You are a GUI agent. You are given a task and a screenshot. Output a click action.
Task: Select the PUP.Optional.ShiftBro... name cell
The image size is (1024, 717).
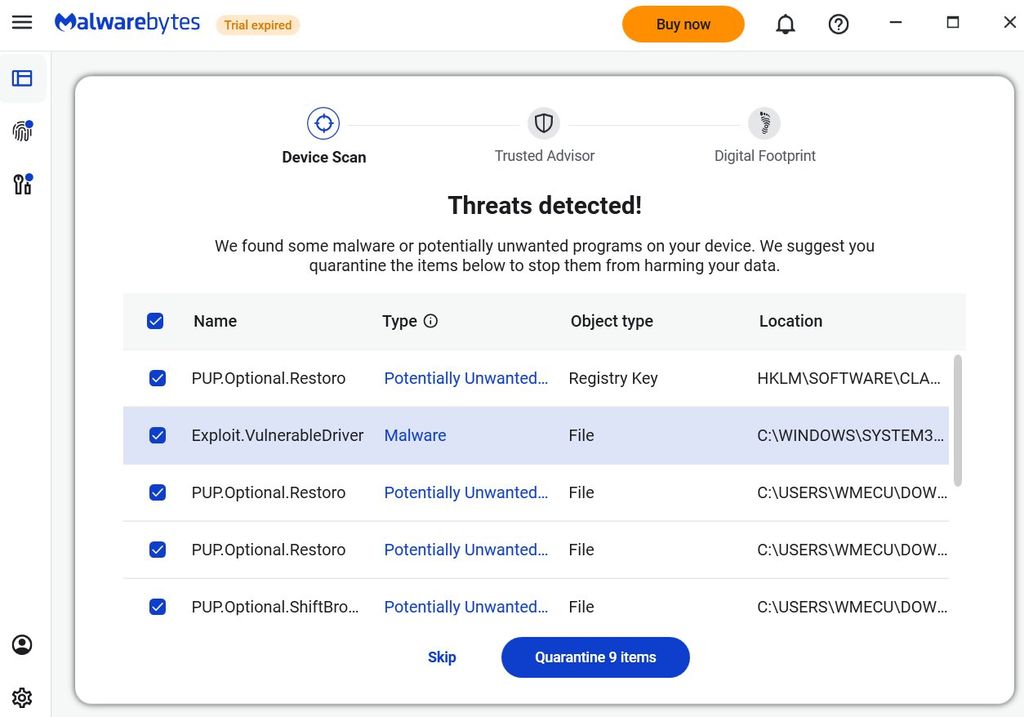coord(275,607)
